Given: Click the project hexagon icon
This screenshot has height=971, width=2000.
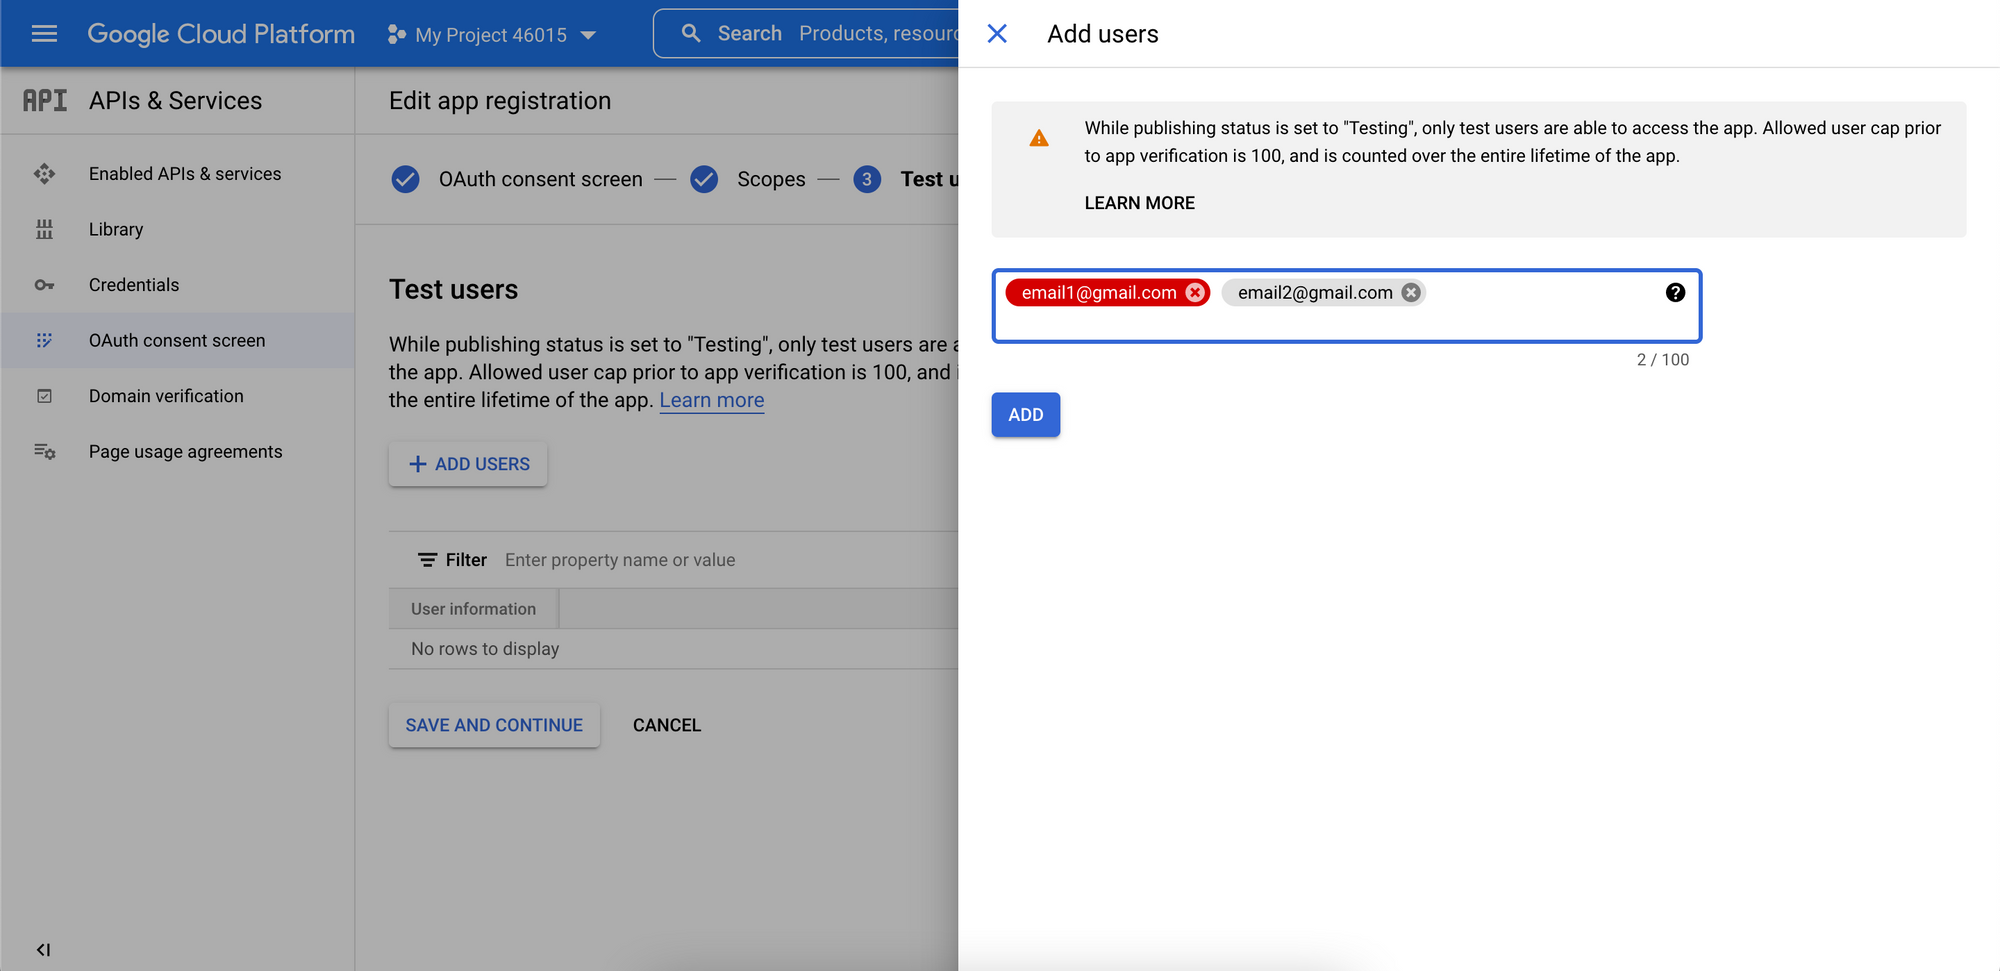Looking at the screenshot, I should pos(396,35).
